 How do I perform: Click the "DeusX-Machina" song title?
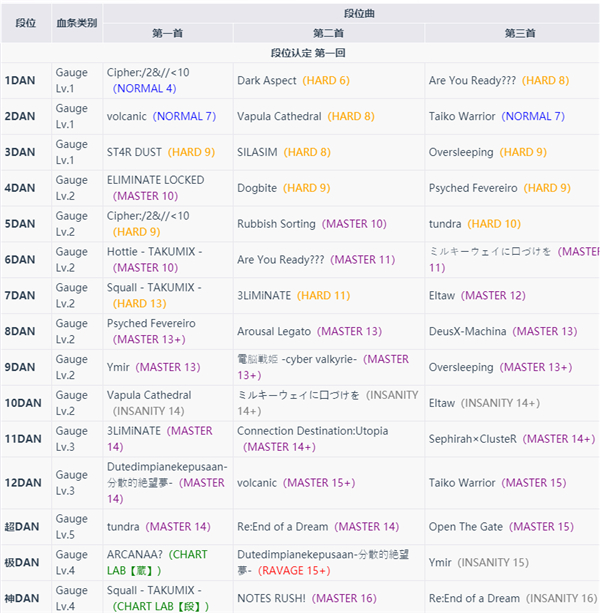click(x=467, y=331)
